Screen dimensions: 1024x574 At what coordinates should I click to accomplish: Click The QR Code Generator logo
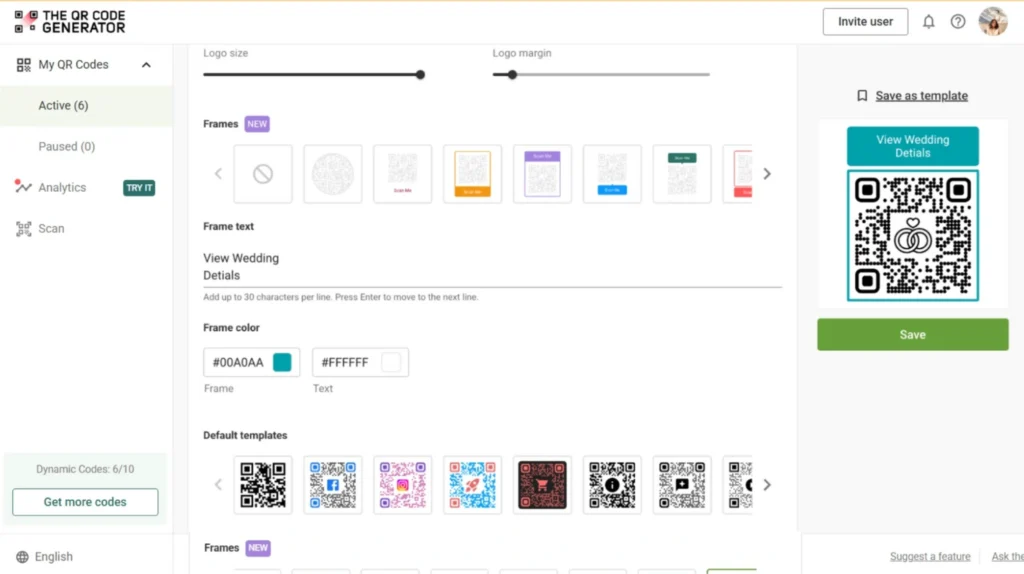(70, 22)
